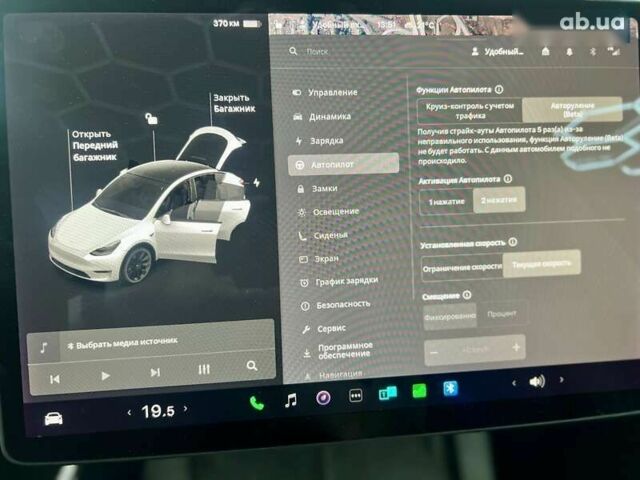Open the Удобный driver profile
The width and height of the screenshot is (640, 480).
pyautogui.click(x=498, y=52)
